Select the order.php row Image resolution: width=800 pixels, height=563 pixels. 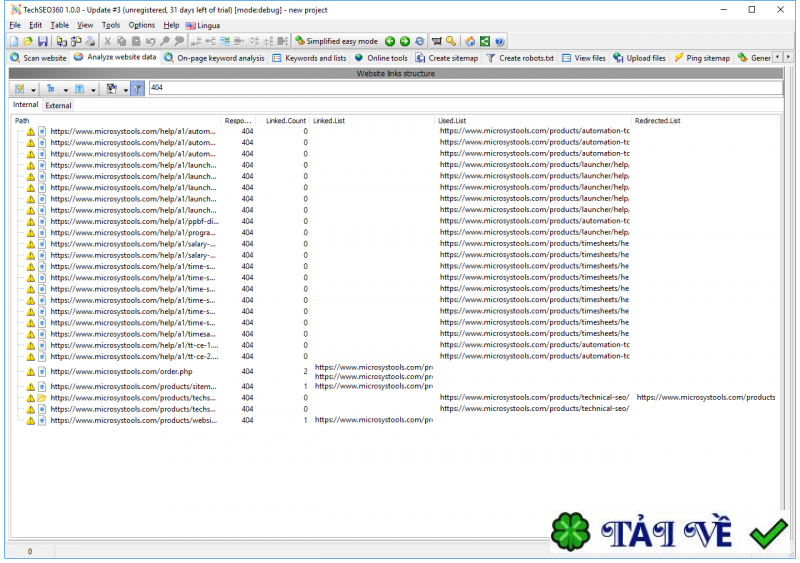[396, 372]
